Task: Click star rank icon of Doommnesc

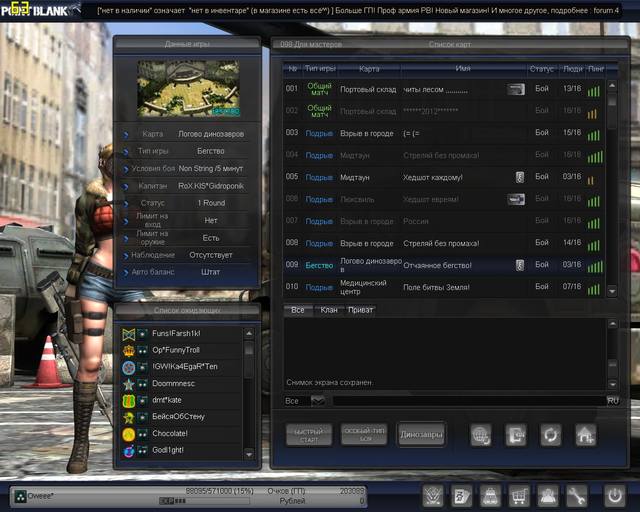Action: (129, 384)
